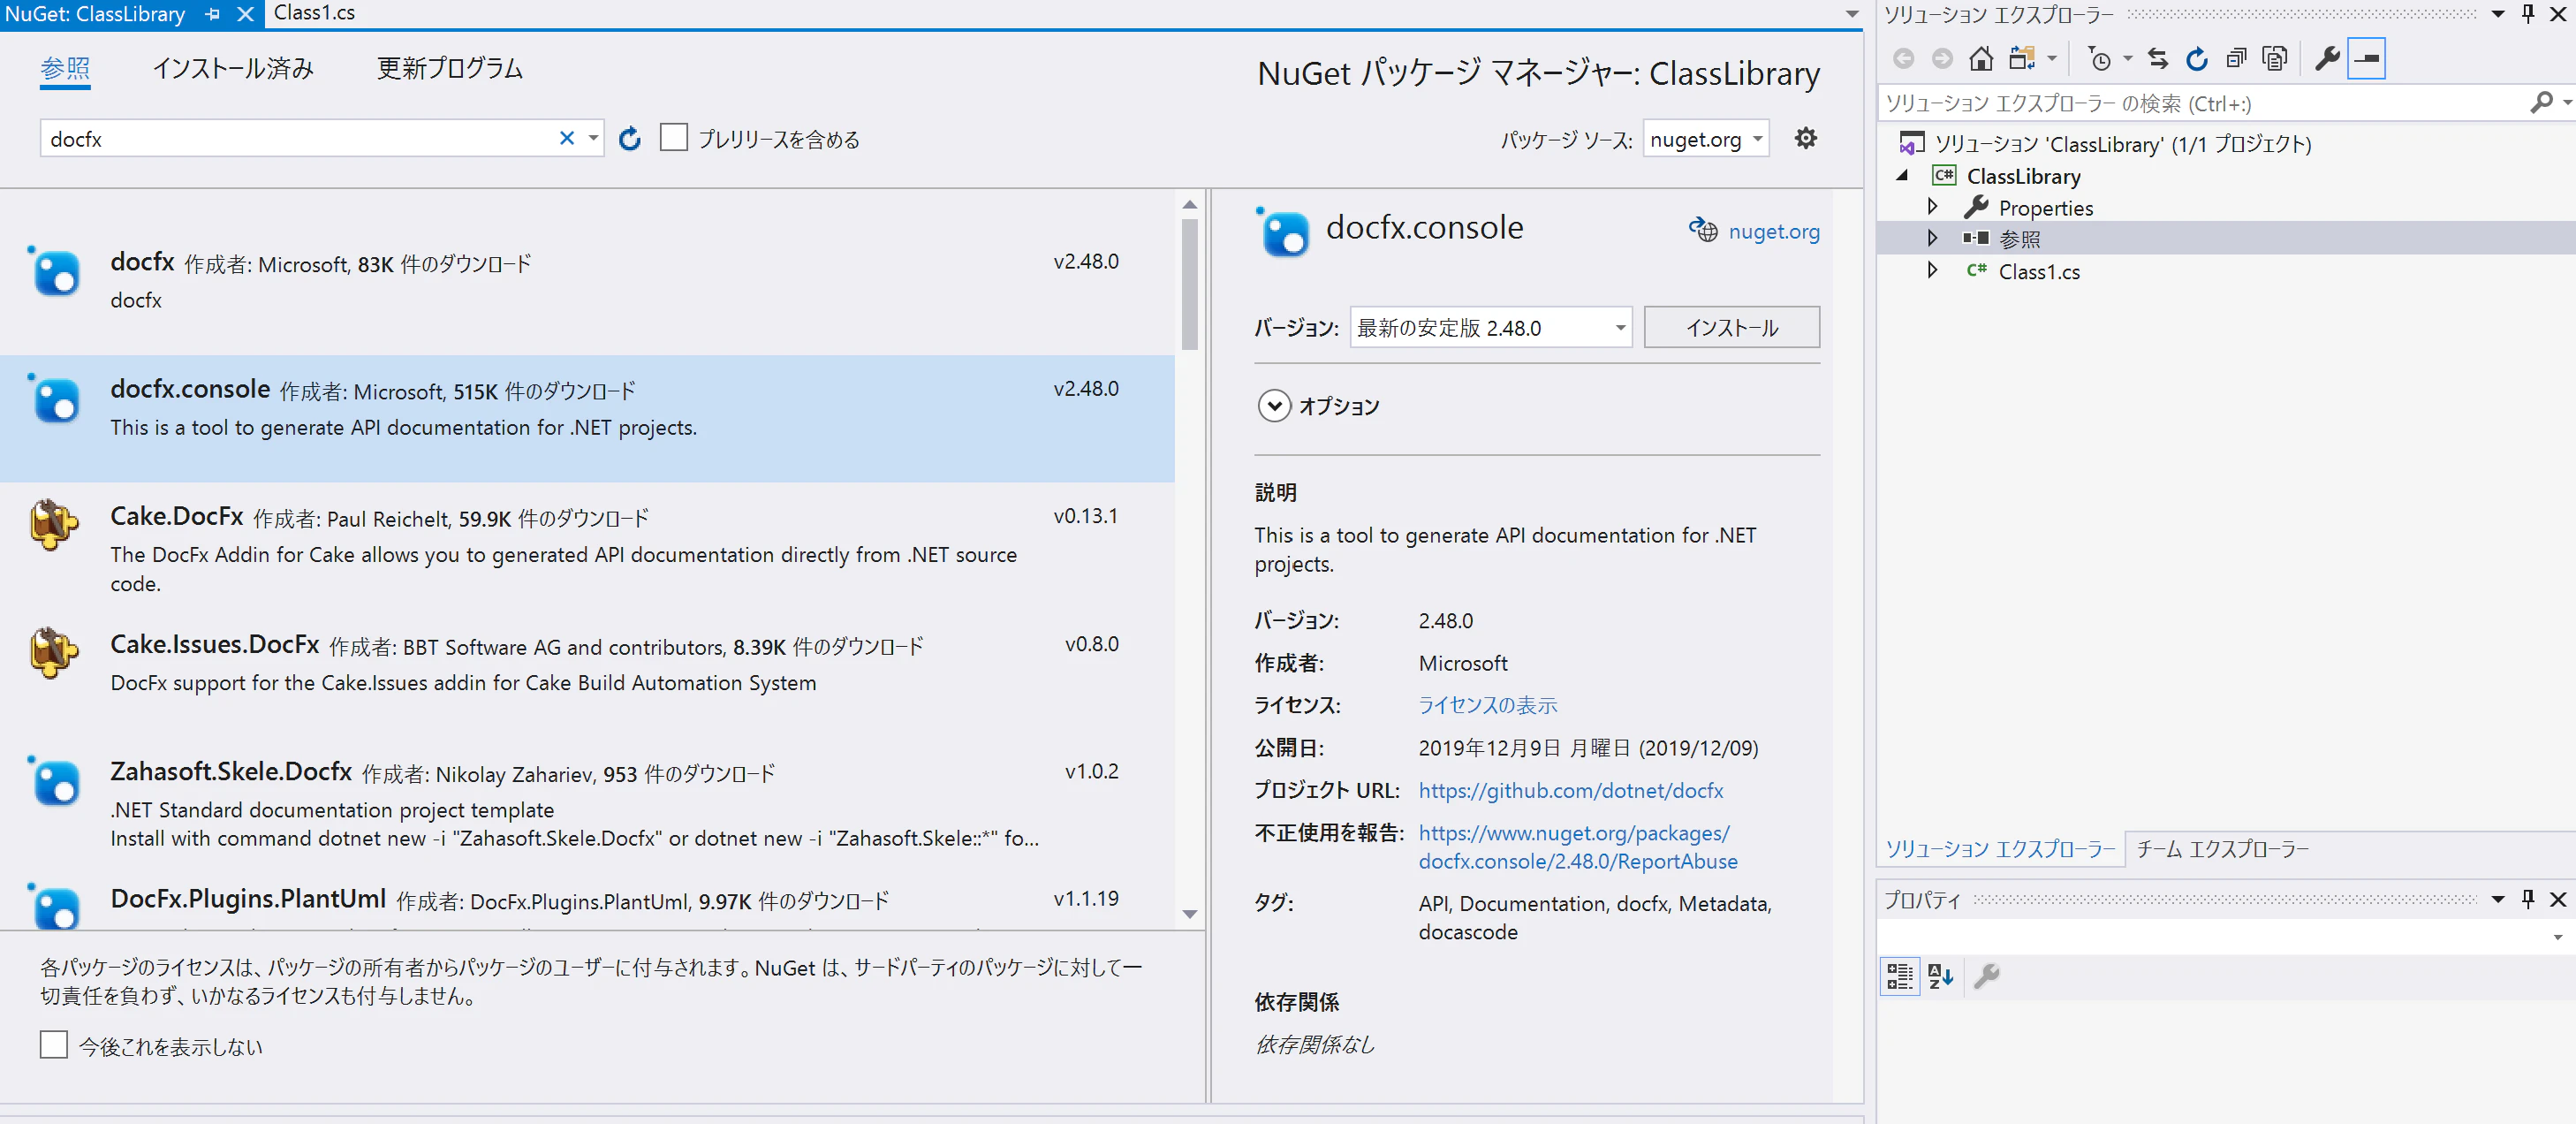Pin the Solution Explorer panel
Viewport: 2576px width, 1124px height.
pyautogui.click(x=2528, y=14)
